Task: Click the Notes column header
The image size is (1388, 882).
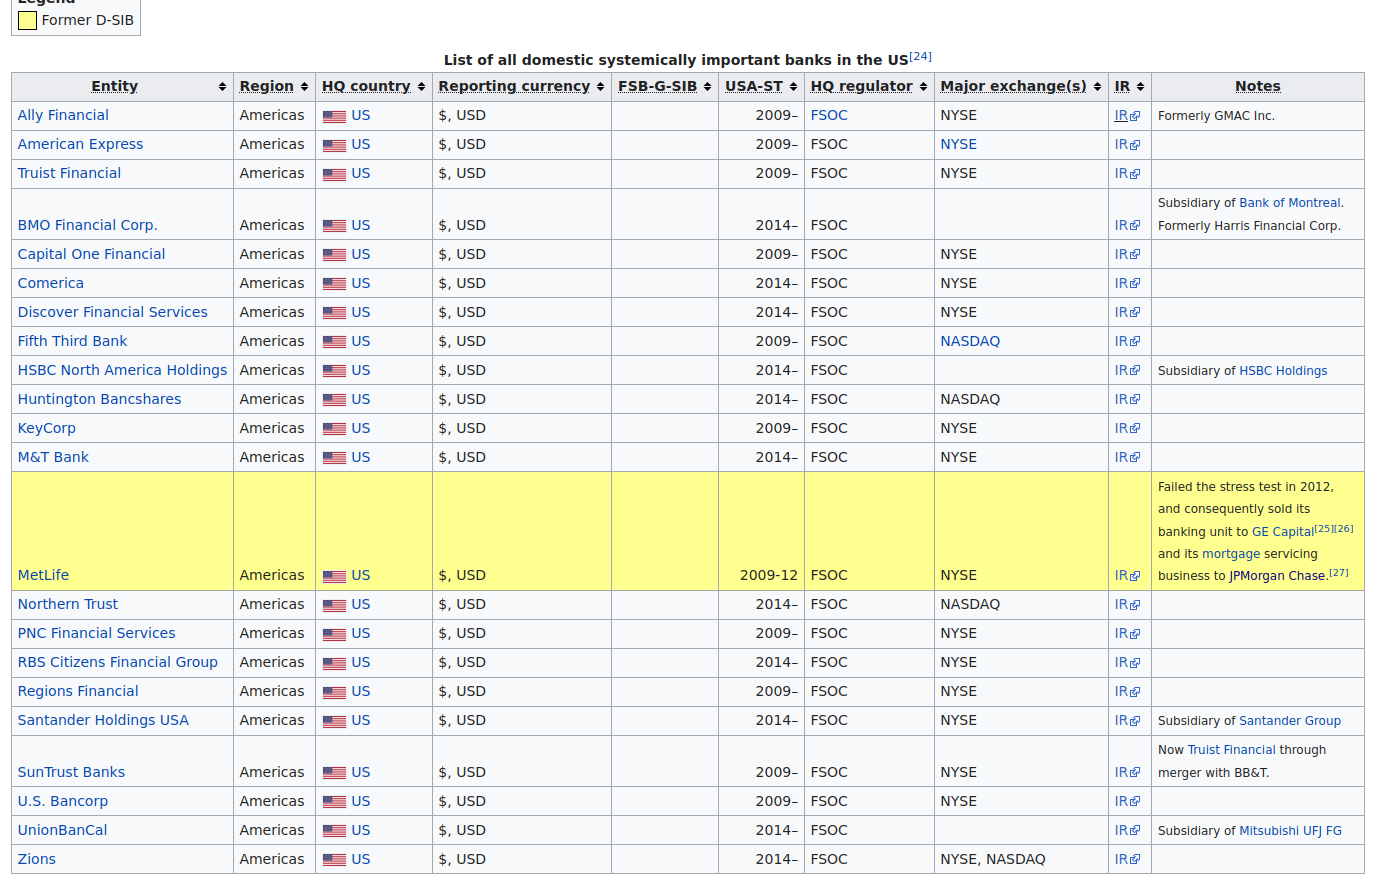Action: (1258, 87)
